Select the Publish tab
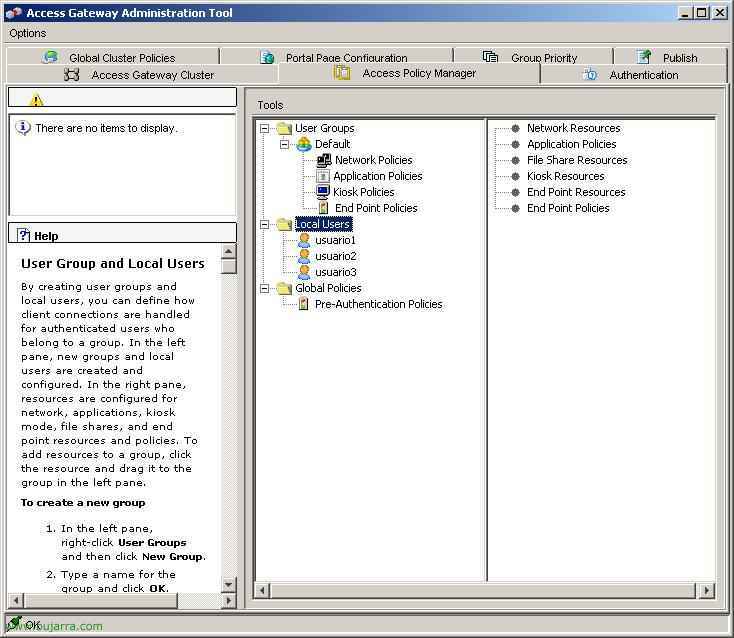 pyautogui.click(x=670, y=57)
